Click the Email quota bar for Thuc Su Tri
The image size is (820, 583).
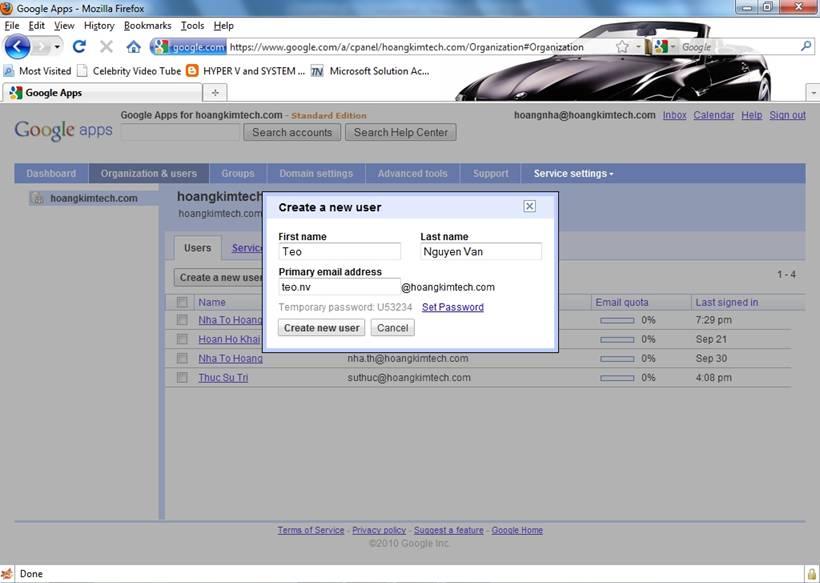(617, 378)
